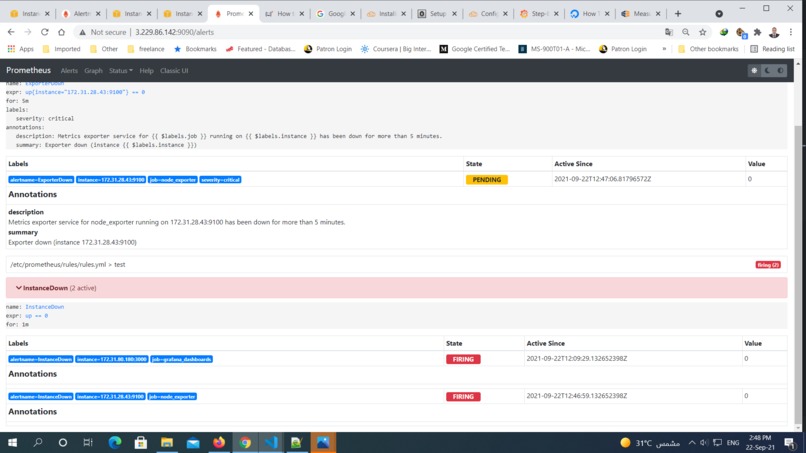Viewport: 806px width, 453px height.
Task: Launch Microsoft Edge from taskbar
Action: [x=115, y=442]
